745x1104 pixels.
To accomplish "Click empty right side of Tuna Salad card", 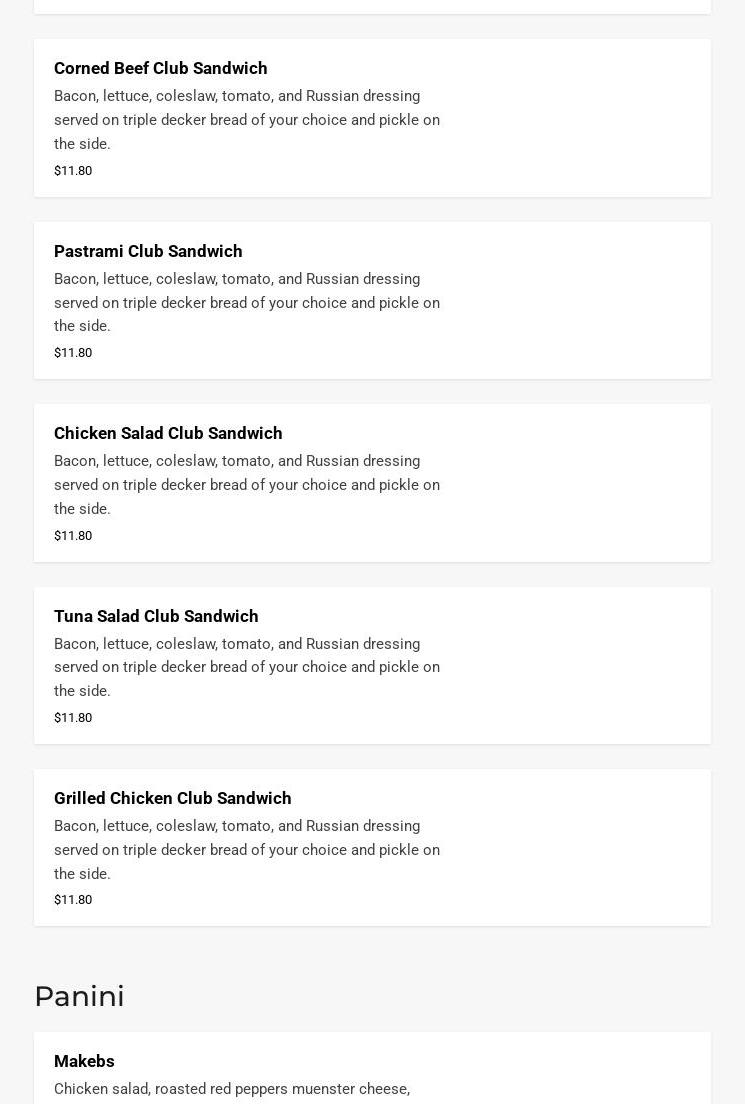I will point(580,666).
